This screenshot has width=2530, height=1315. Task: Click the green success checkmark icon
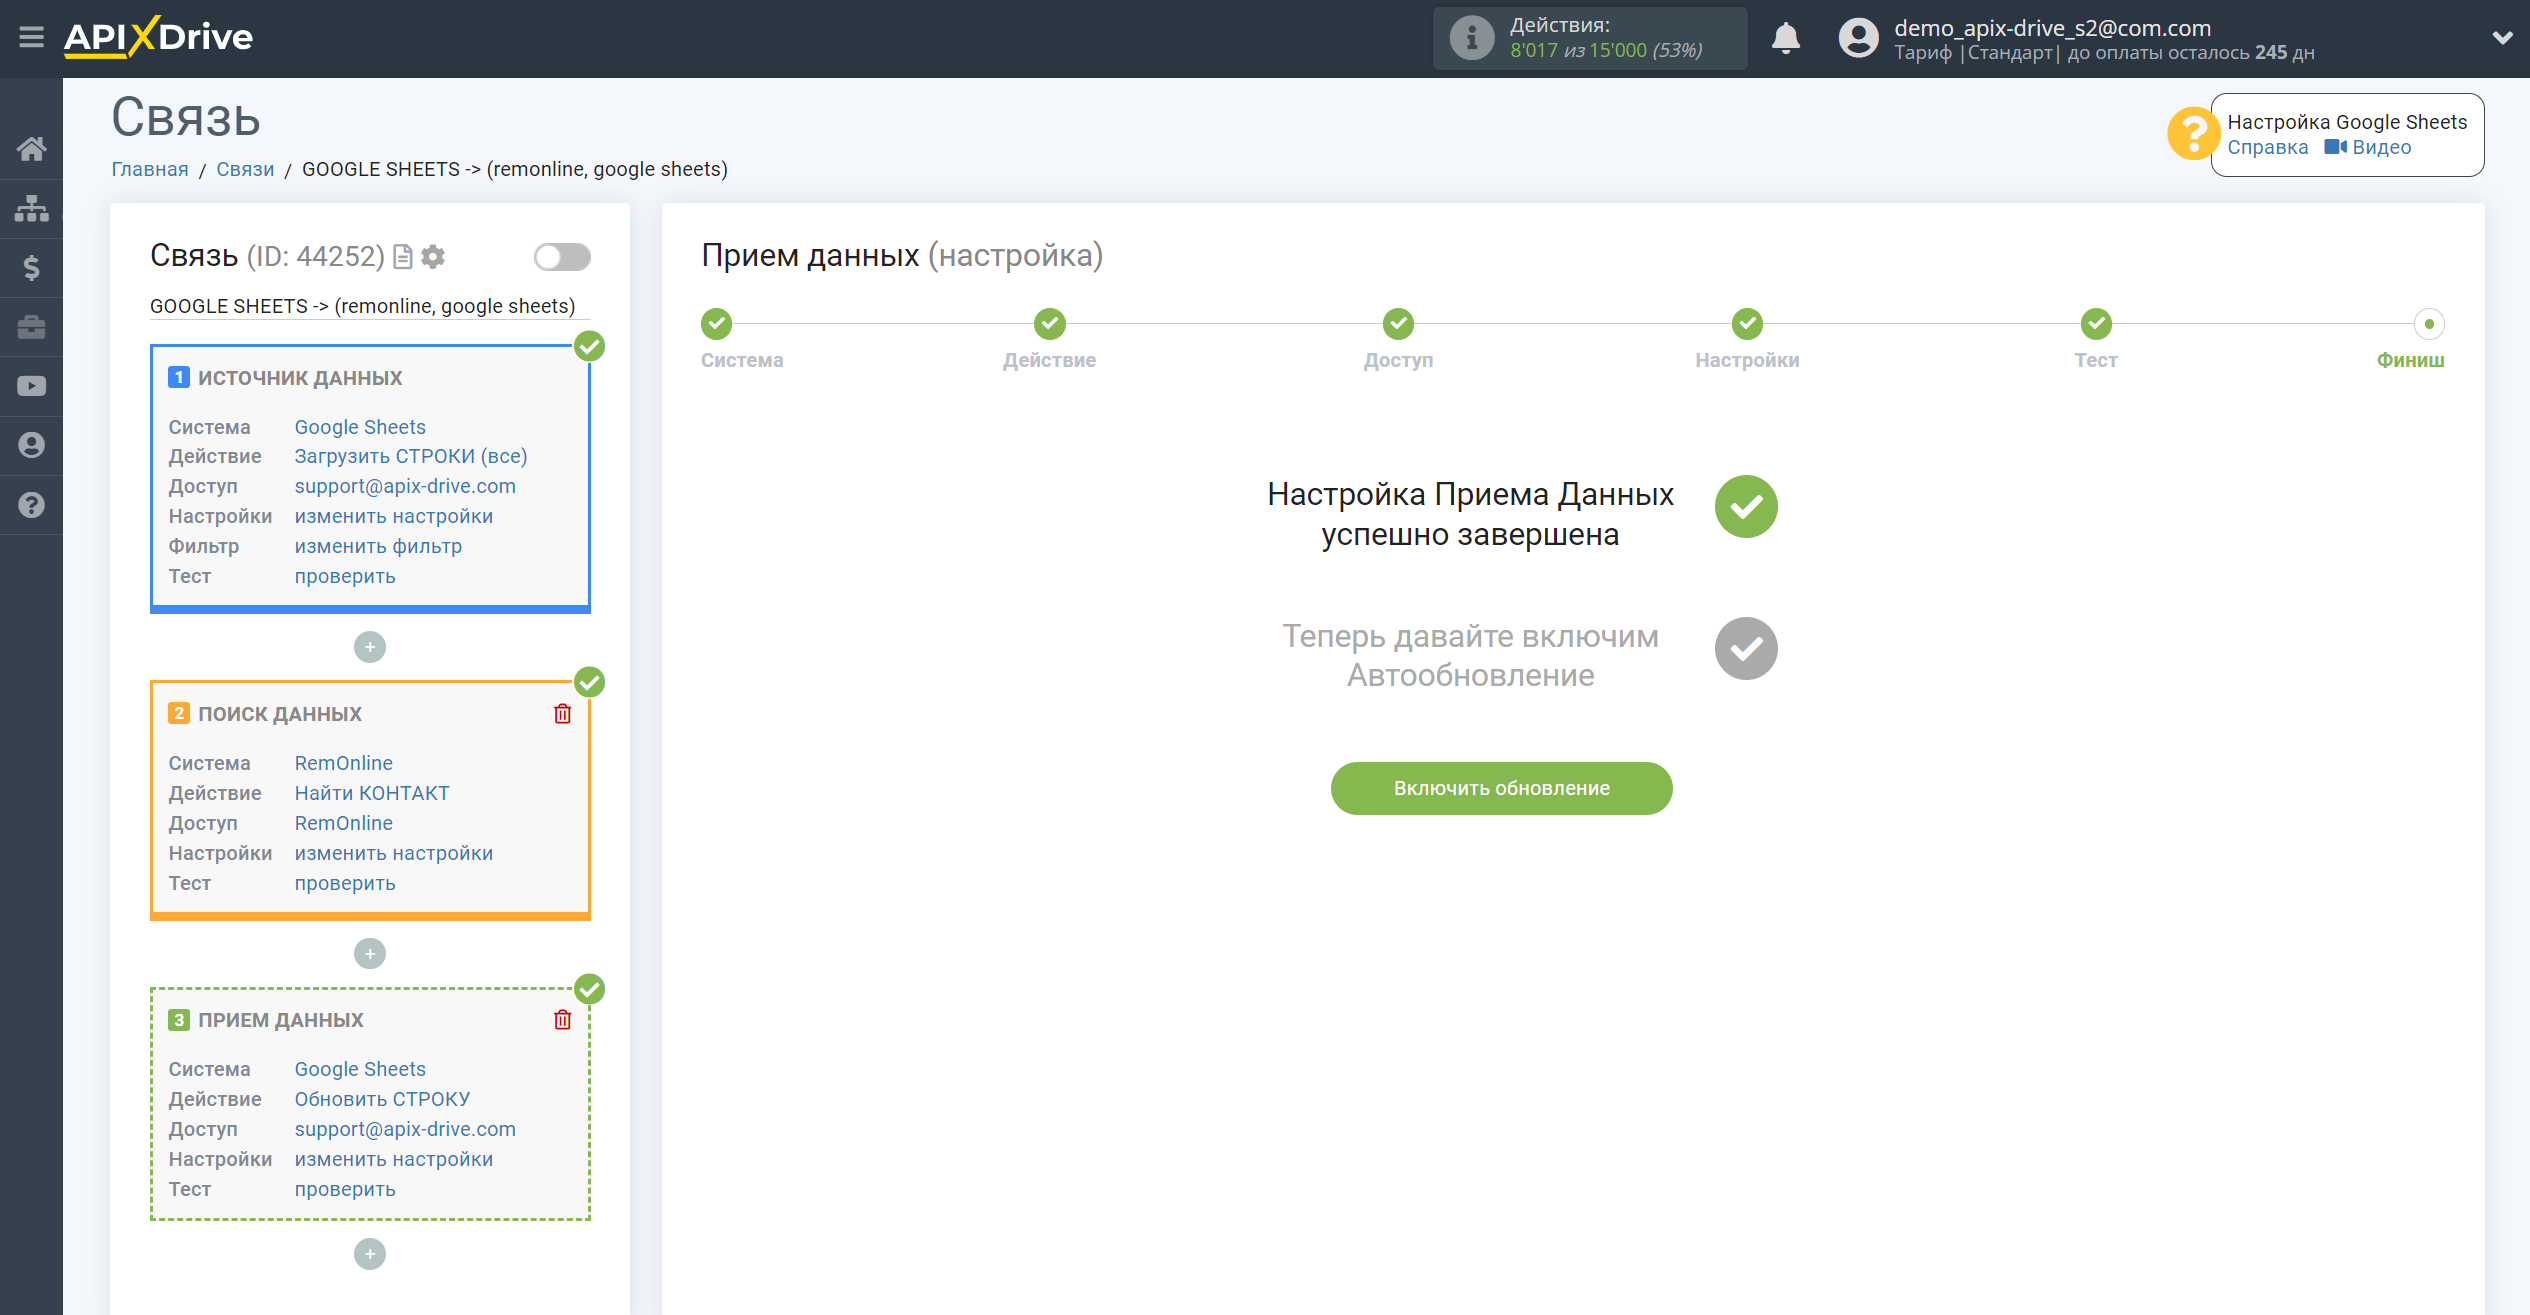[1746, 506]
